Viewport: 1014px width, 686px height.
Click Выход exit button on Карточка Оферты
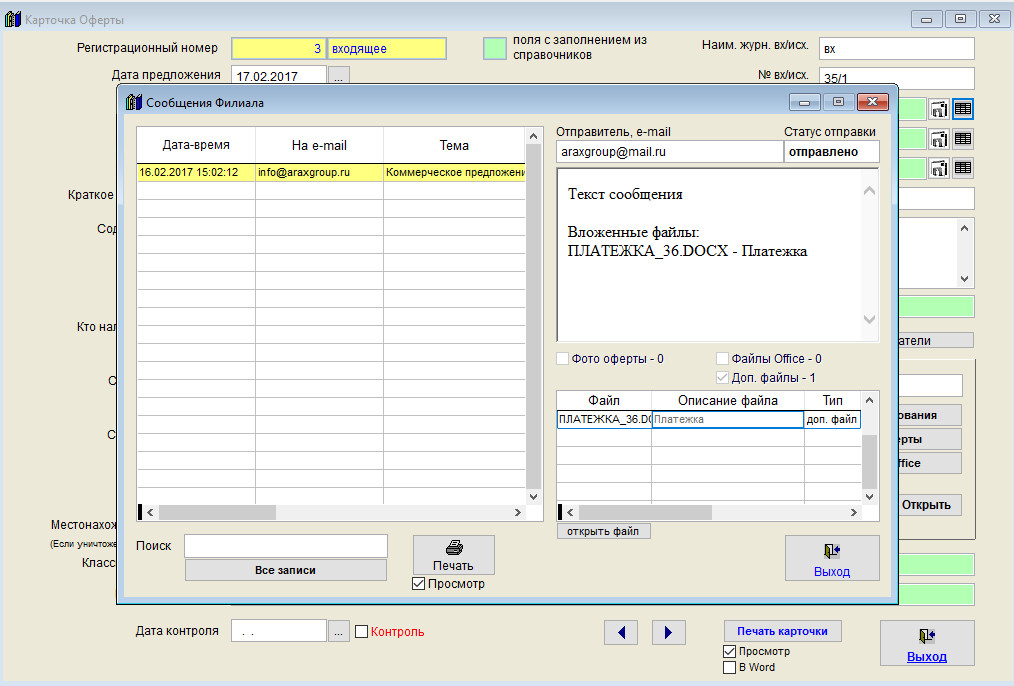point(926,643)
